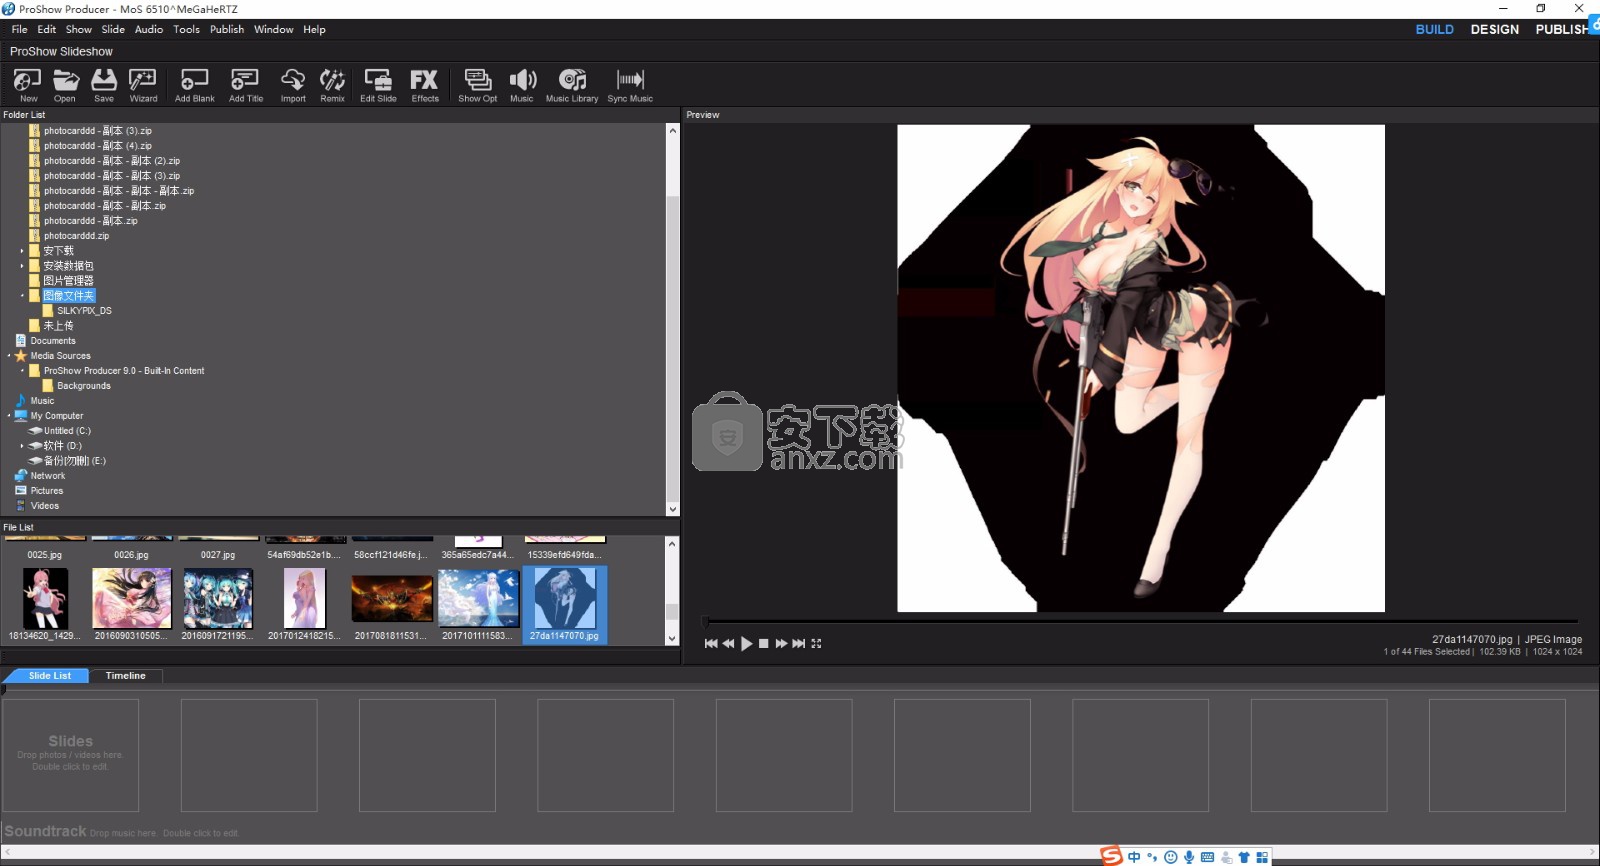1600x866 pixels.
Task: Open the Music Library
Action: (572, 84)
